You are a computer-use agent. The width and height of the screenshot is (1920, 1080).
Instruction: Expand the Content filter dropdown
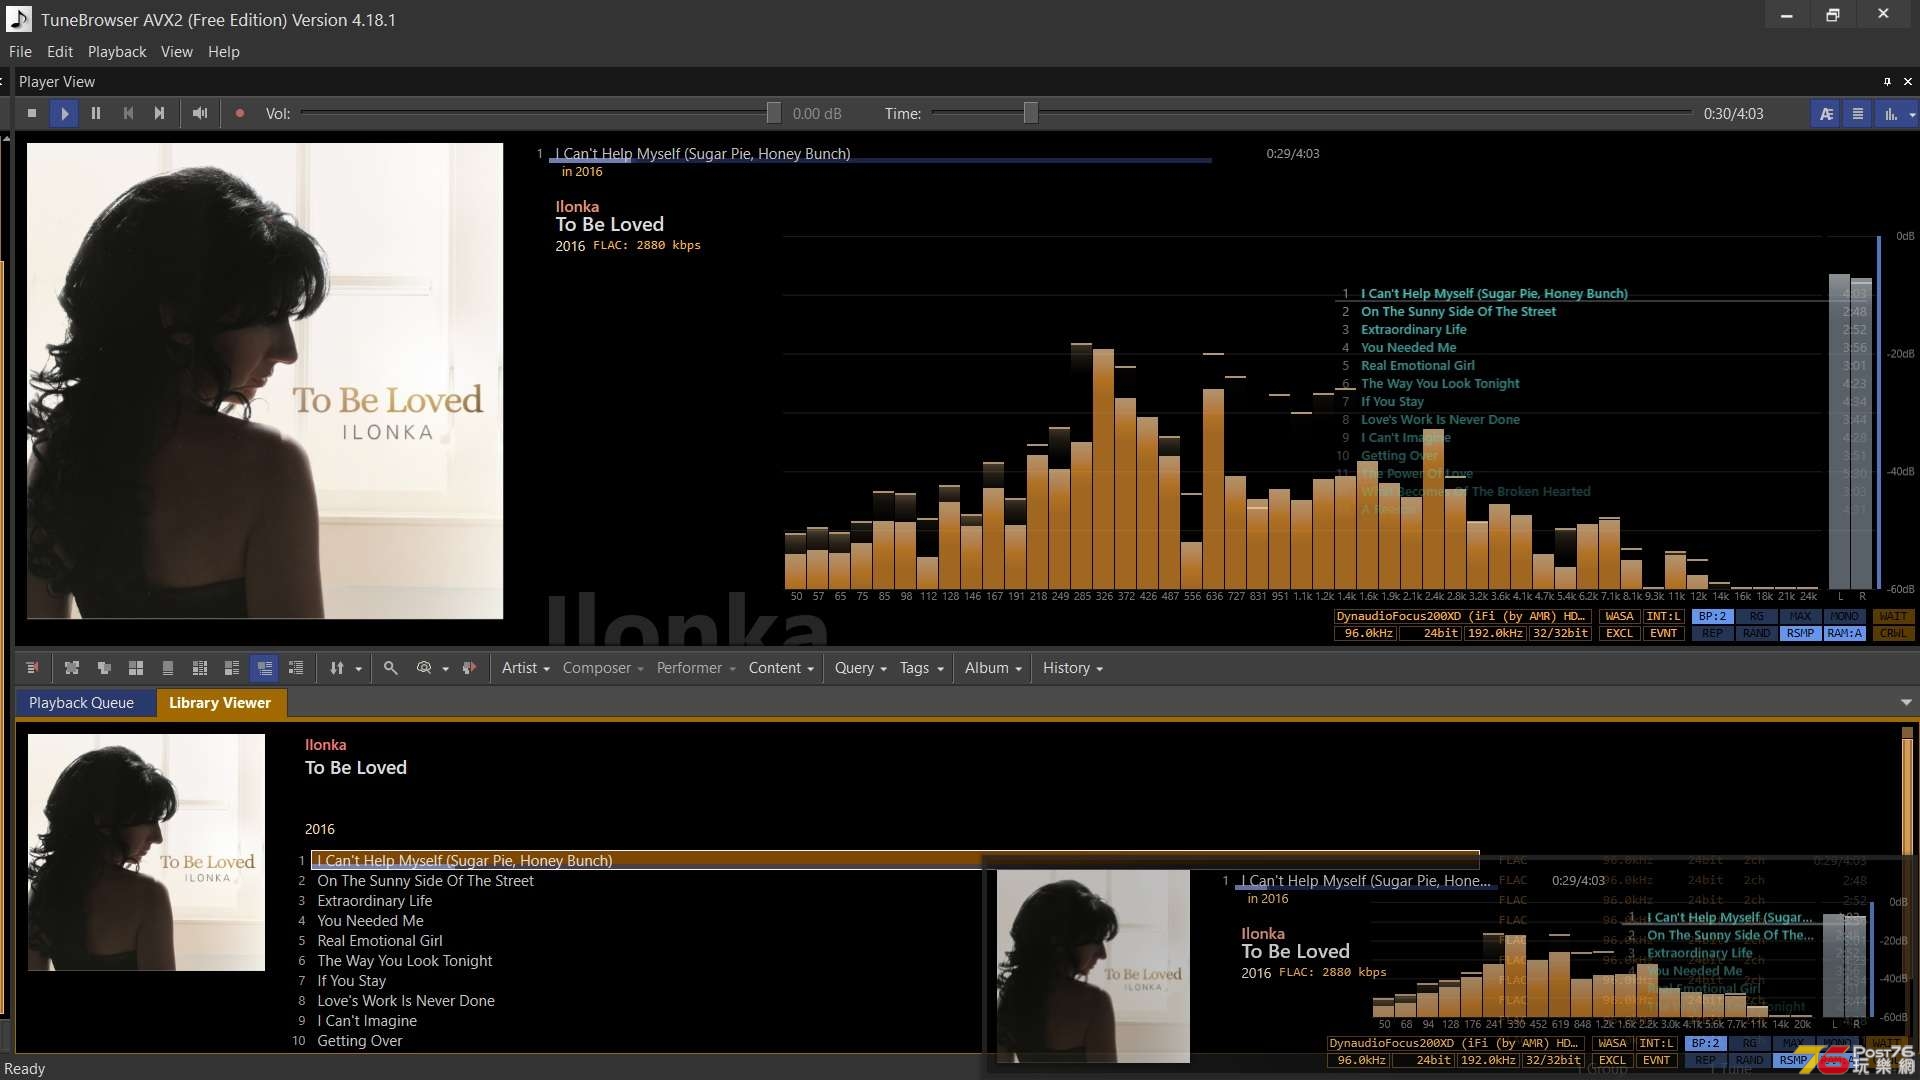click(x=781, y=668)
